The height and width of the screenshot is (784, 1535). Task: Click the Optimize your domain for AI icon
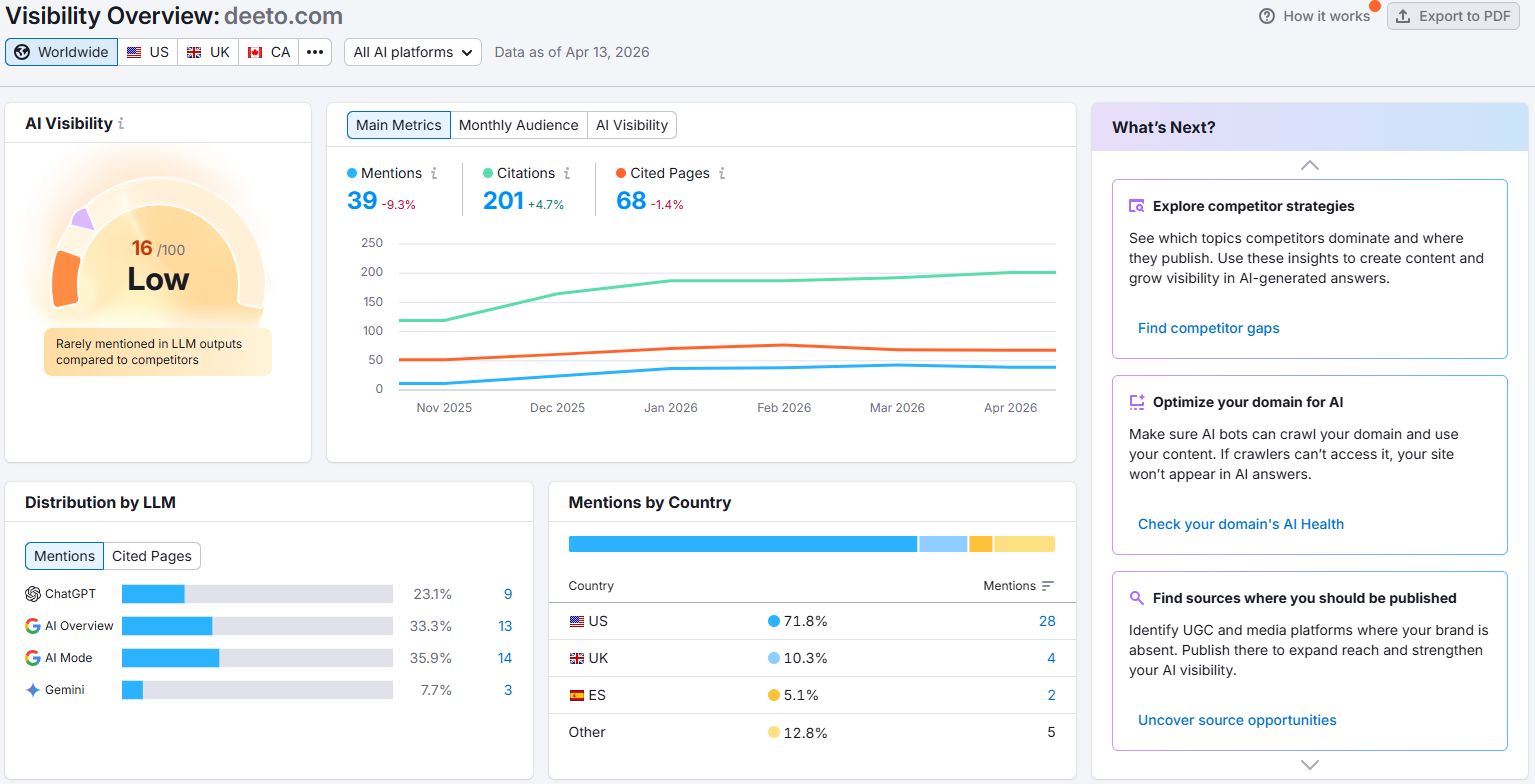[x=1137, y=402]
